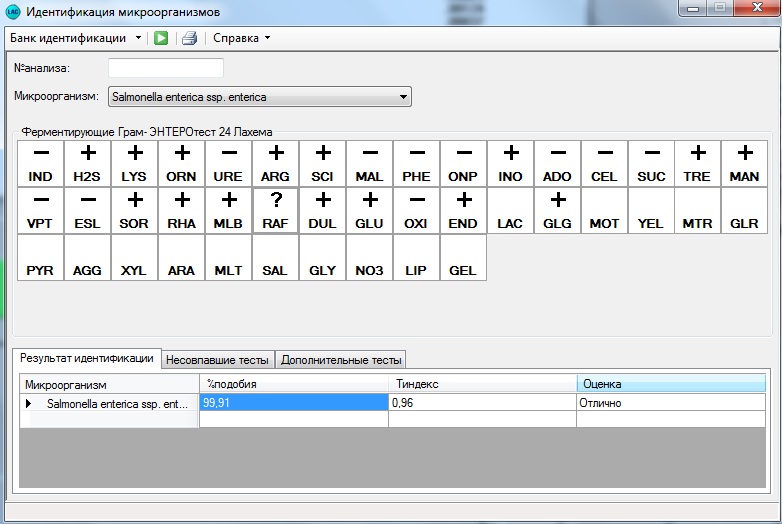Click the %подобия column header

[293, 384]
